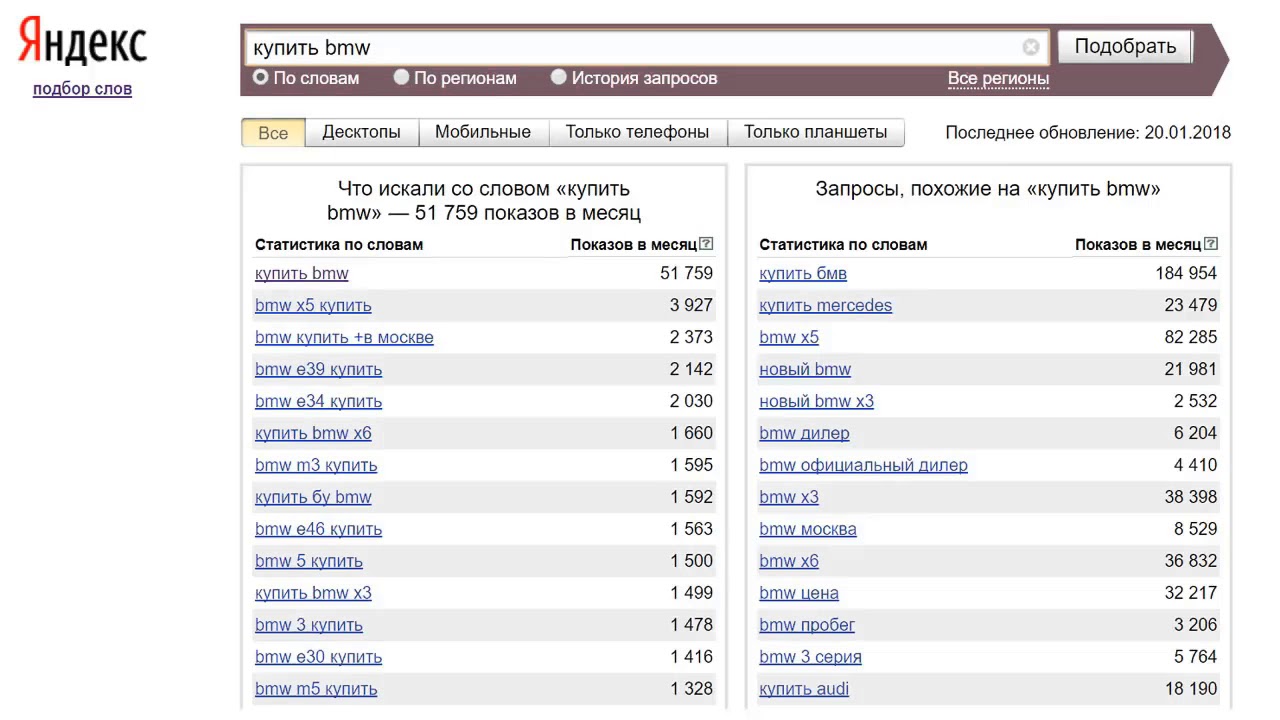Open the similar query 'bmw x5'

[789, 337]
